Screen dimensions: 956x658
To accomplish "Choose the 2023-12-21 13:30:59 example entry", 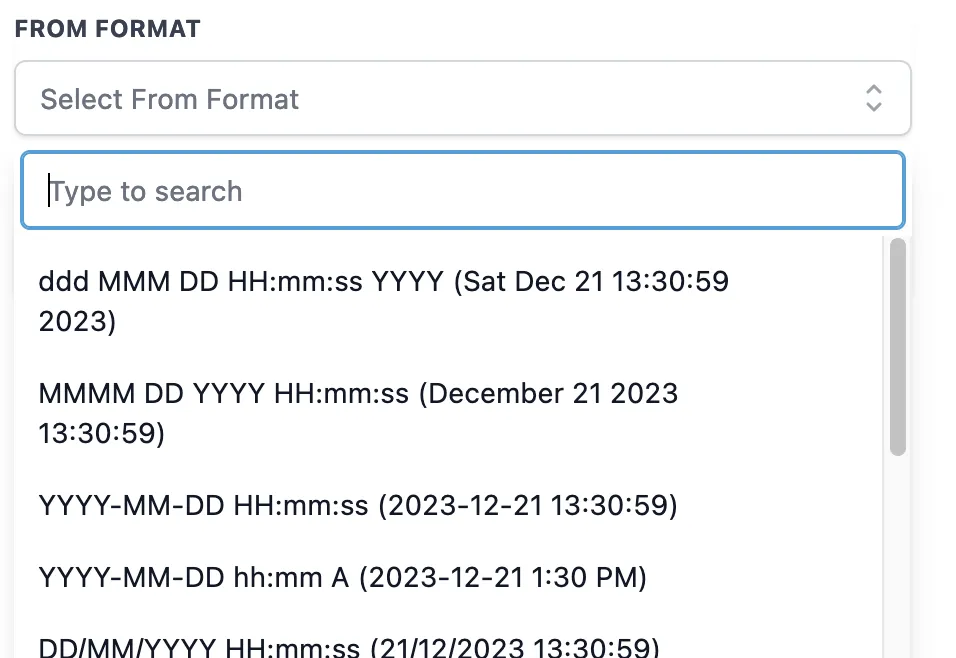I will (x=527, y=506).
